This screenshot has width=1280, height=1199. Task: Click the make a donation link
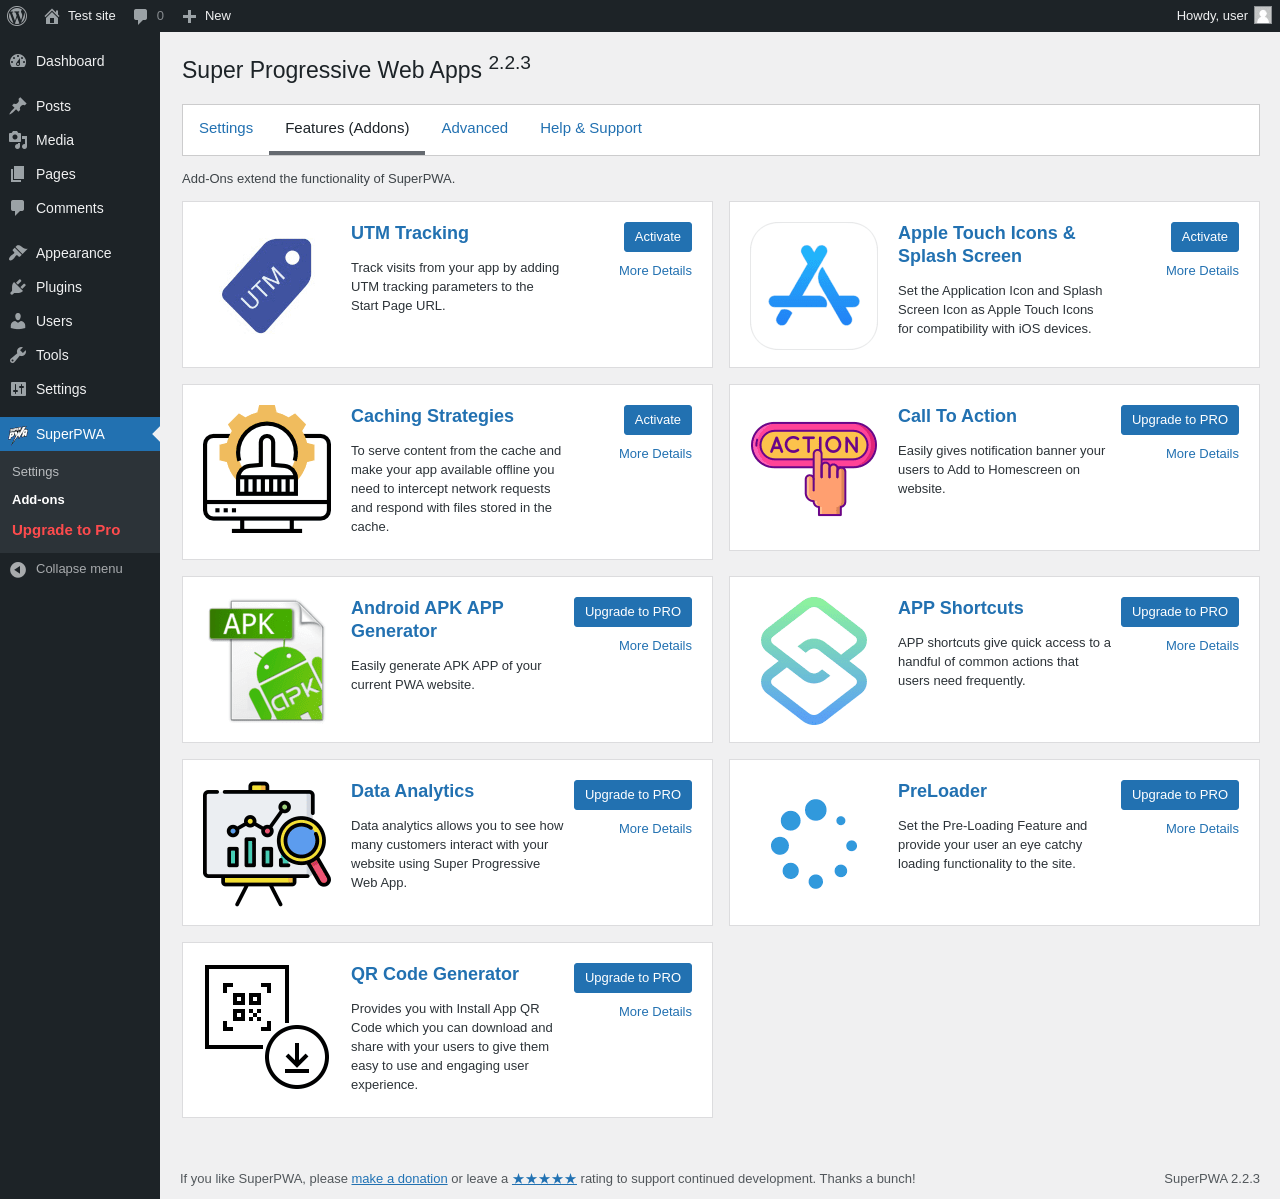click(399, 1179)
